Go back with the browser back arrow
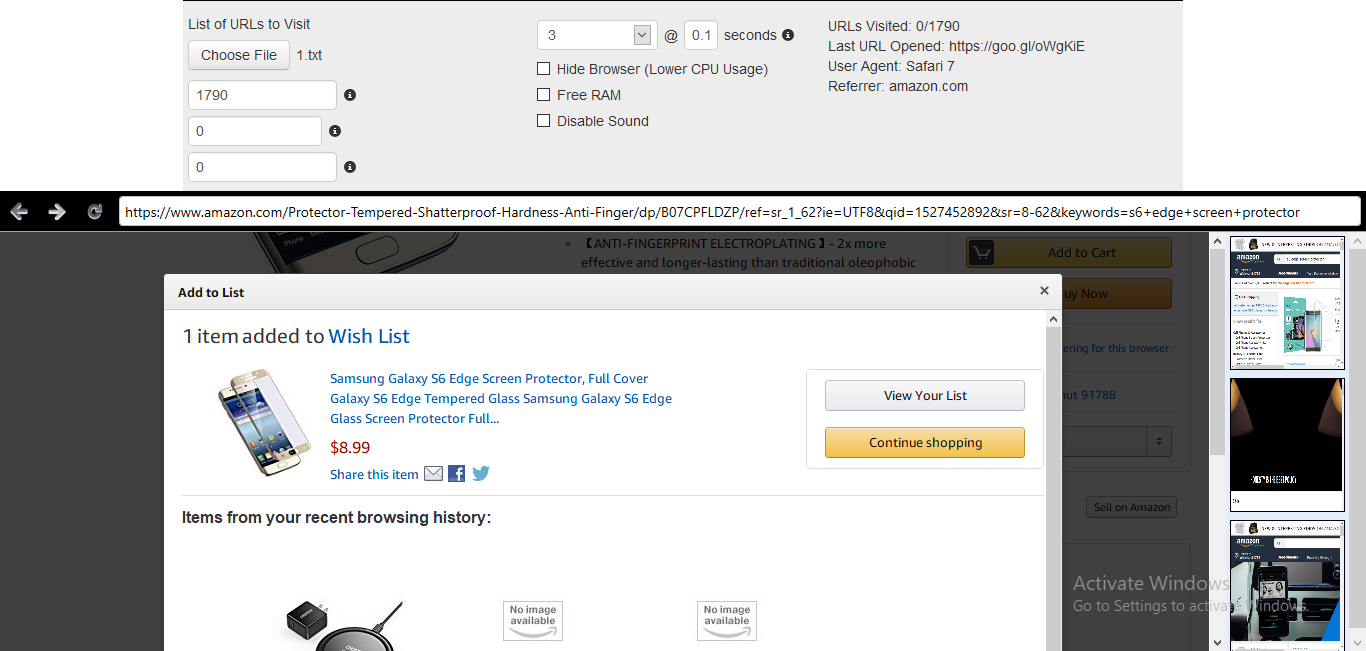Screen dimensions: 1366x651 click(19, 212)
